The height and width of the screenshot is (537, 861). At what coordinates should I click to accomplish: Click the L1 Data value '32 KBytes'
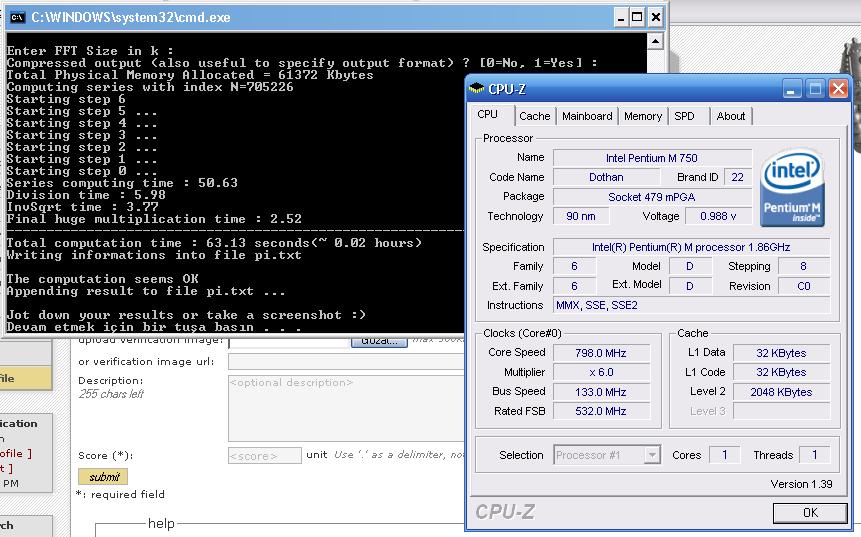pyautogui.click(x=781, y=353)
